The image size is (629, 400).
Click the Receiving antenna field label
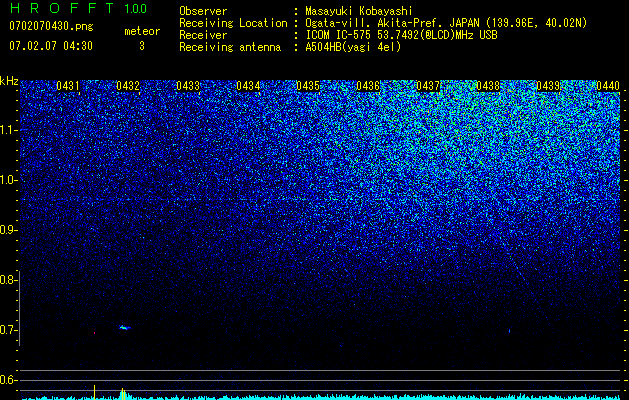[230, 47]
